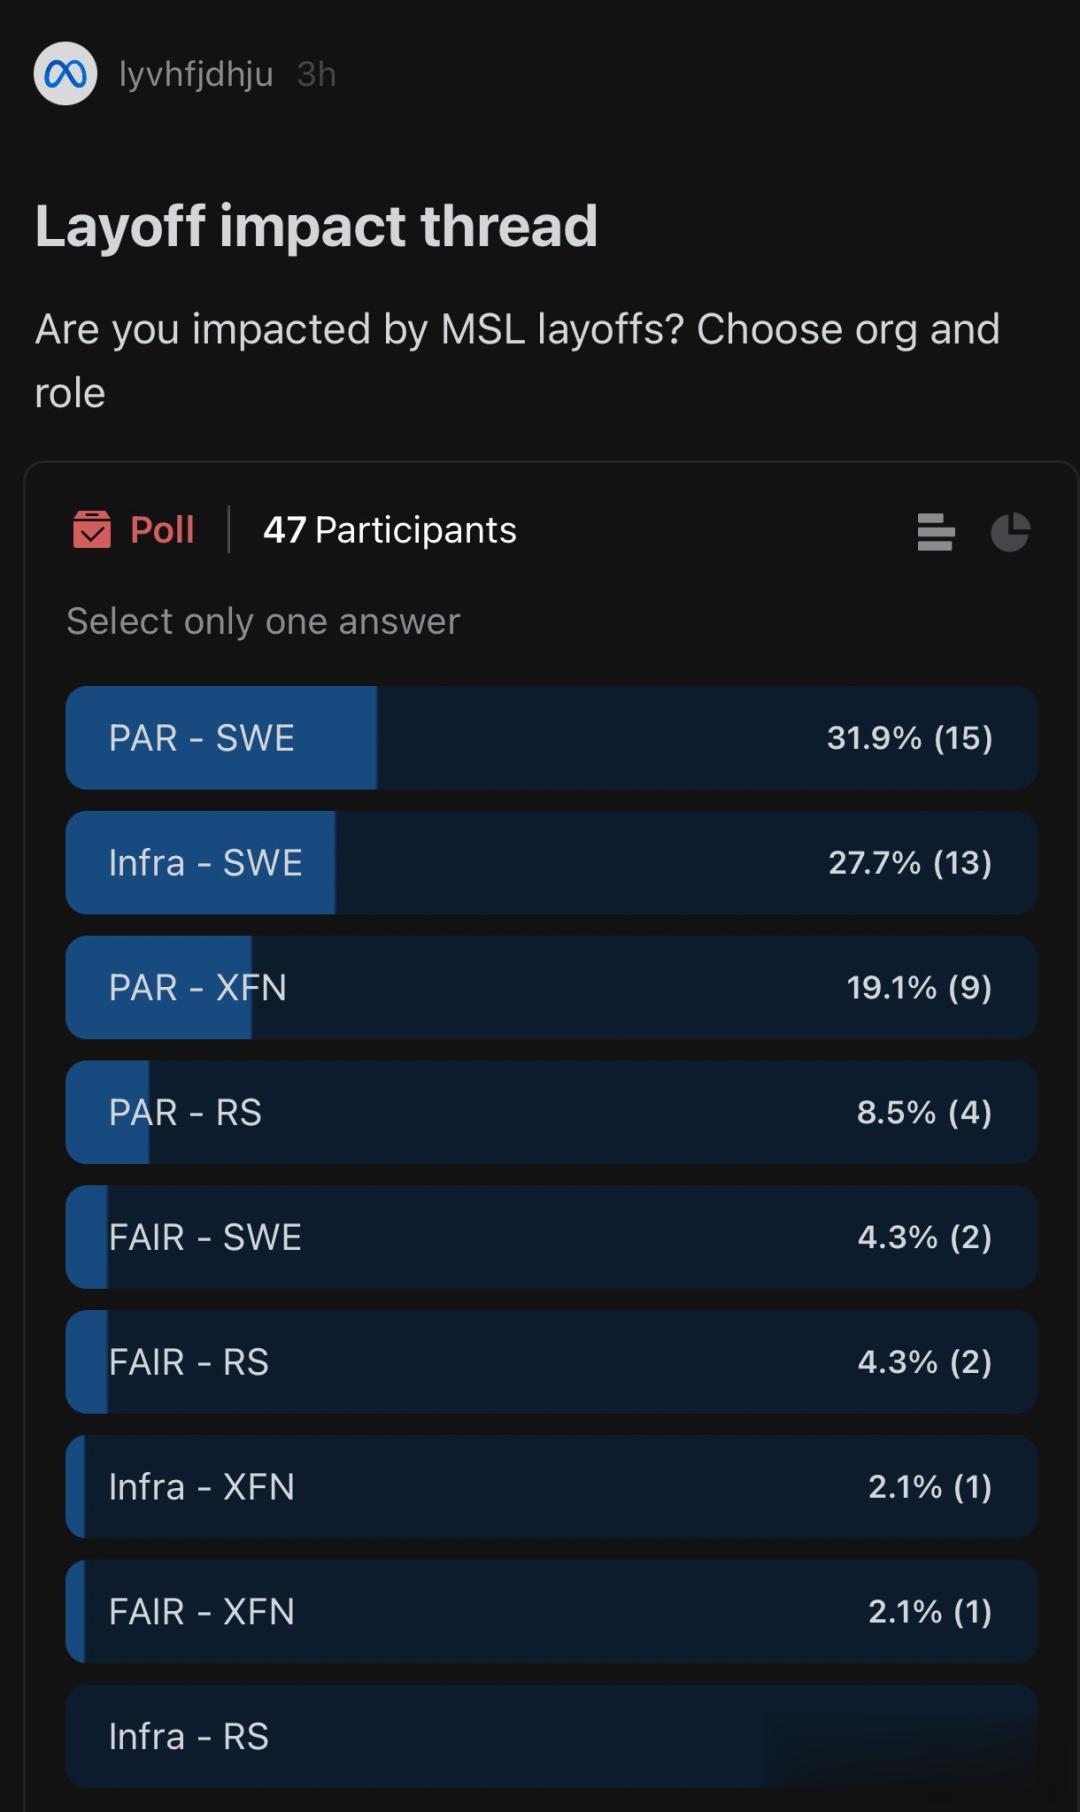Tap the 31.9% (15) result text
The image size is (1080, 1812).
tap(909, 738)
